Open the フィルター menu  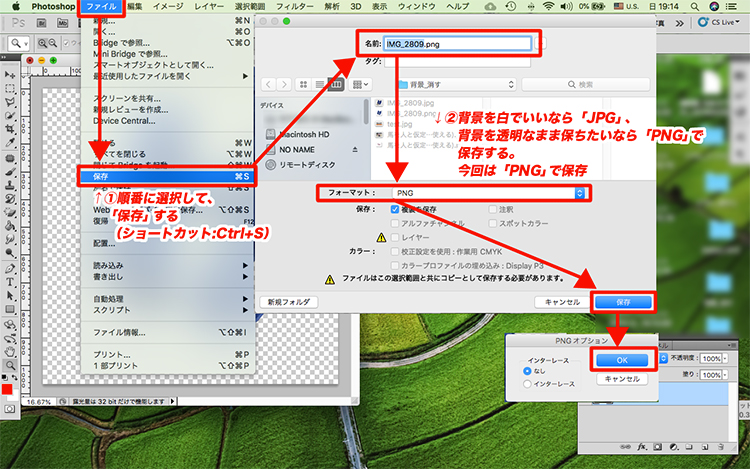(x=295, y=7)
